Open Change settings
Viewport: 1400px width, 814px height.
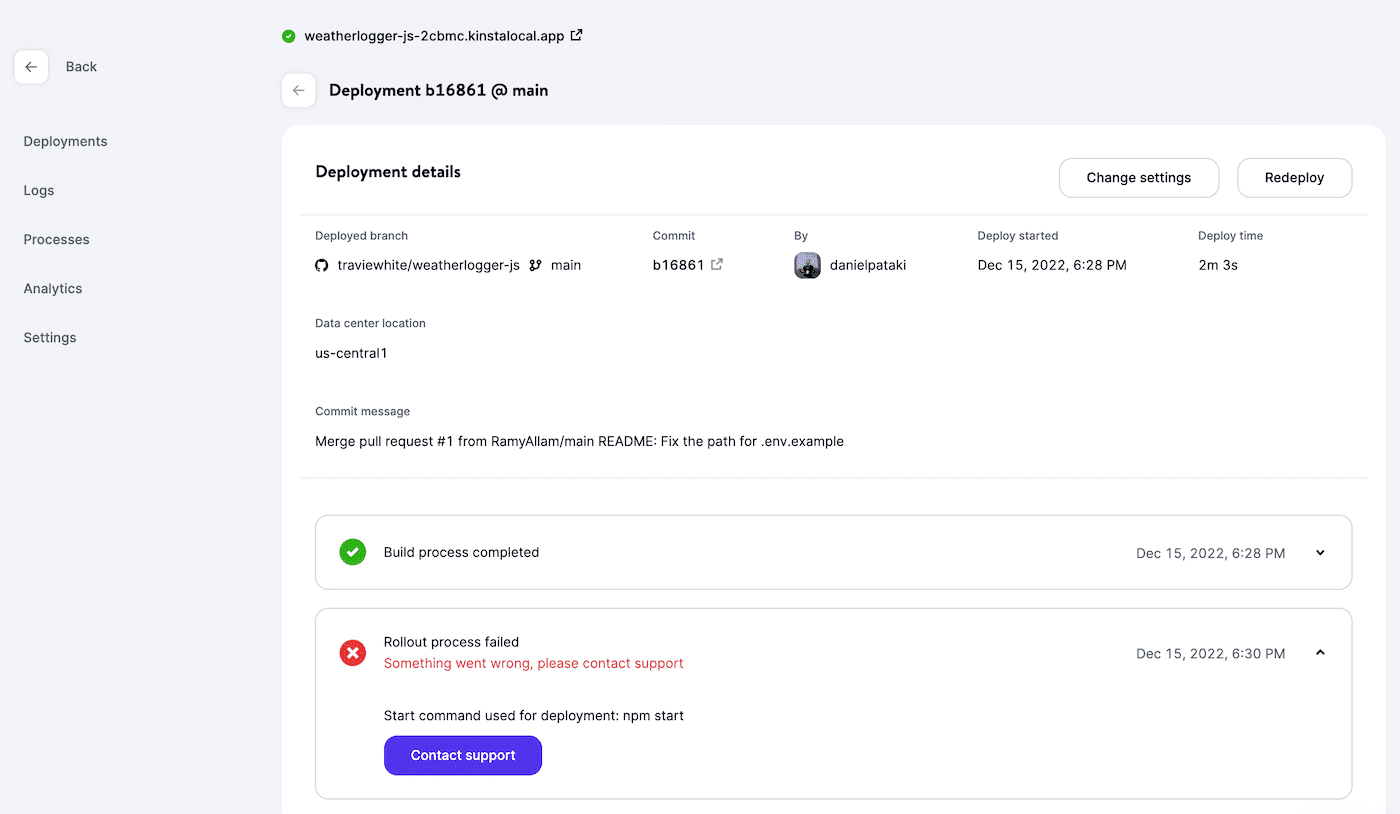(1138, 177)
